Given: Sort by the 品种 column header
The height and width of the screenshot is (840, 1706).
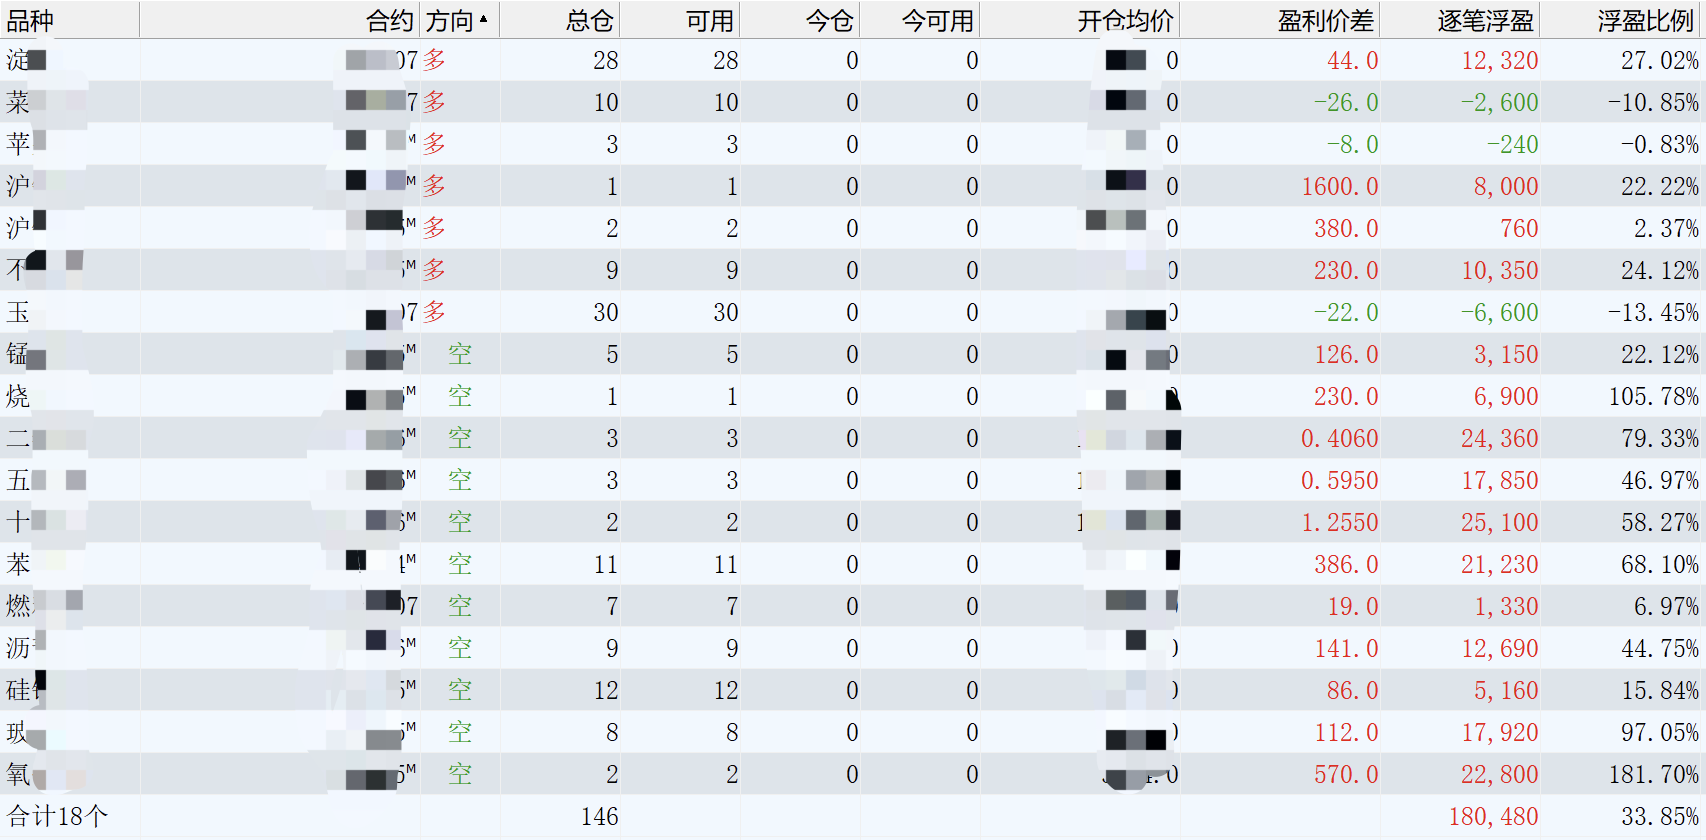Looking at the screenshot, I should pyautogui.click(x=30, y=20).
